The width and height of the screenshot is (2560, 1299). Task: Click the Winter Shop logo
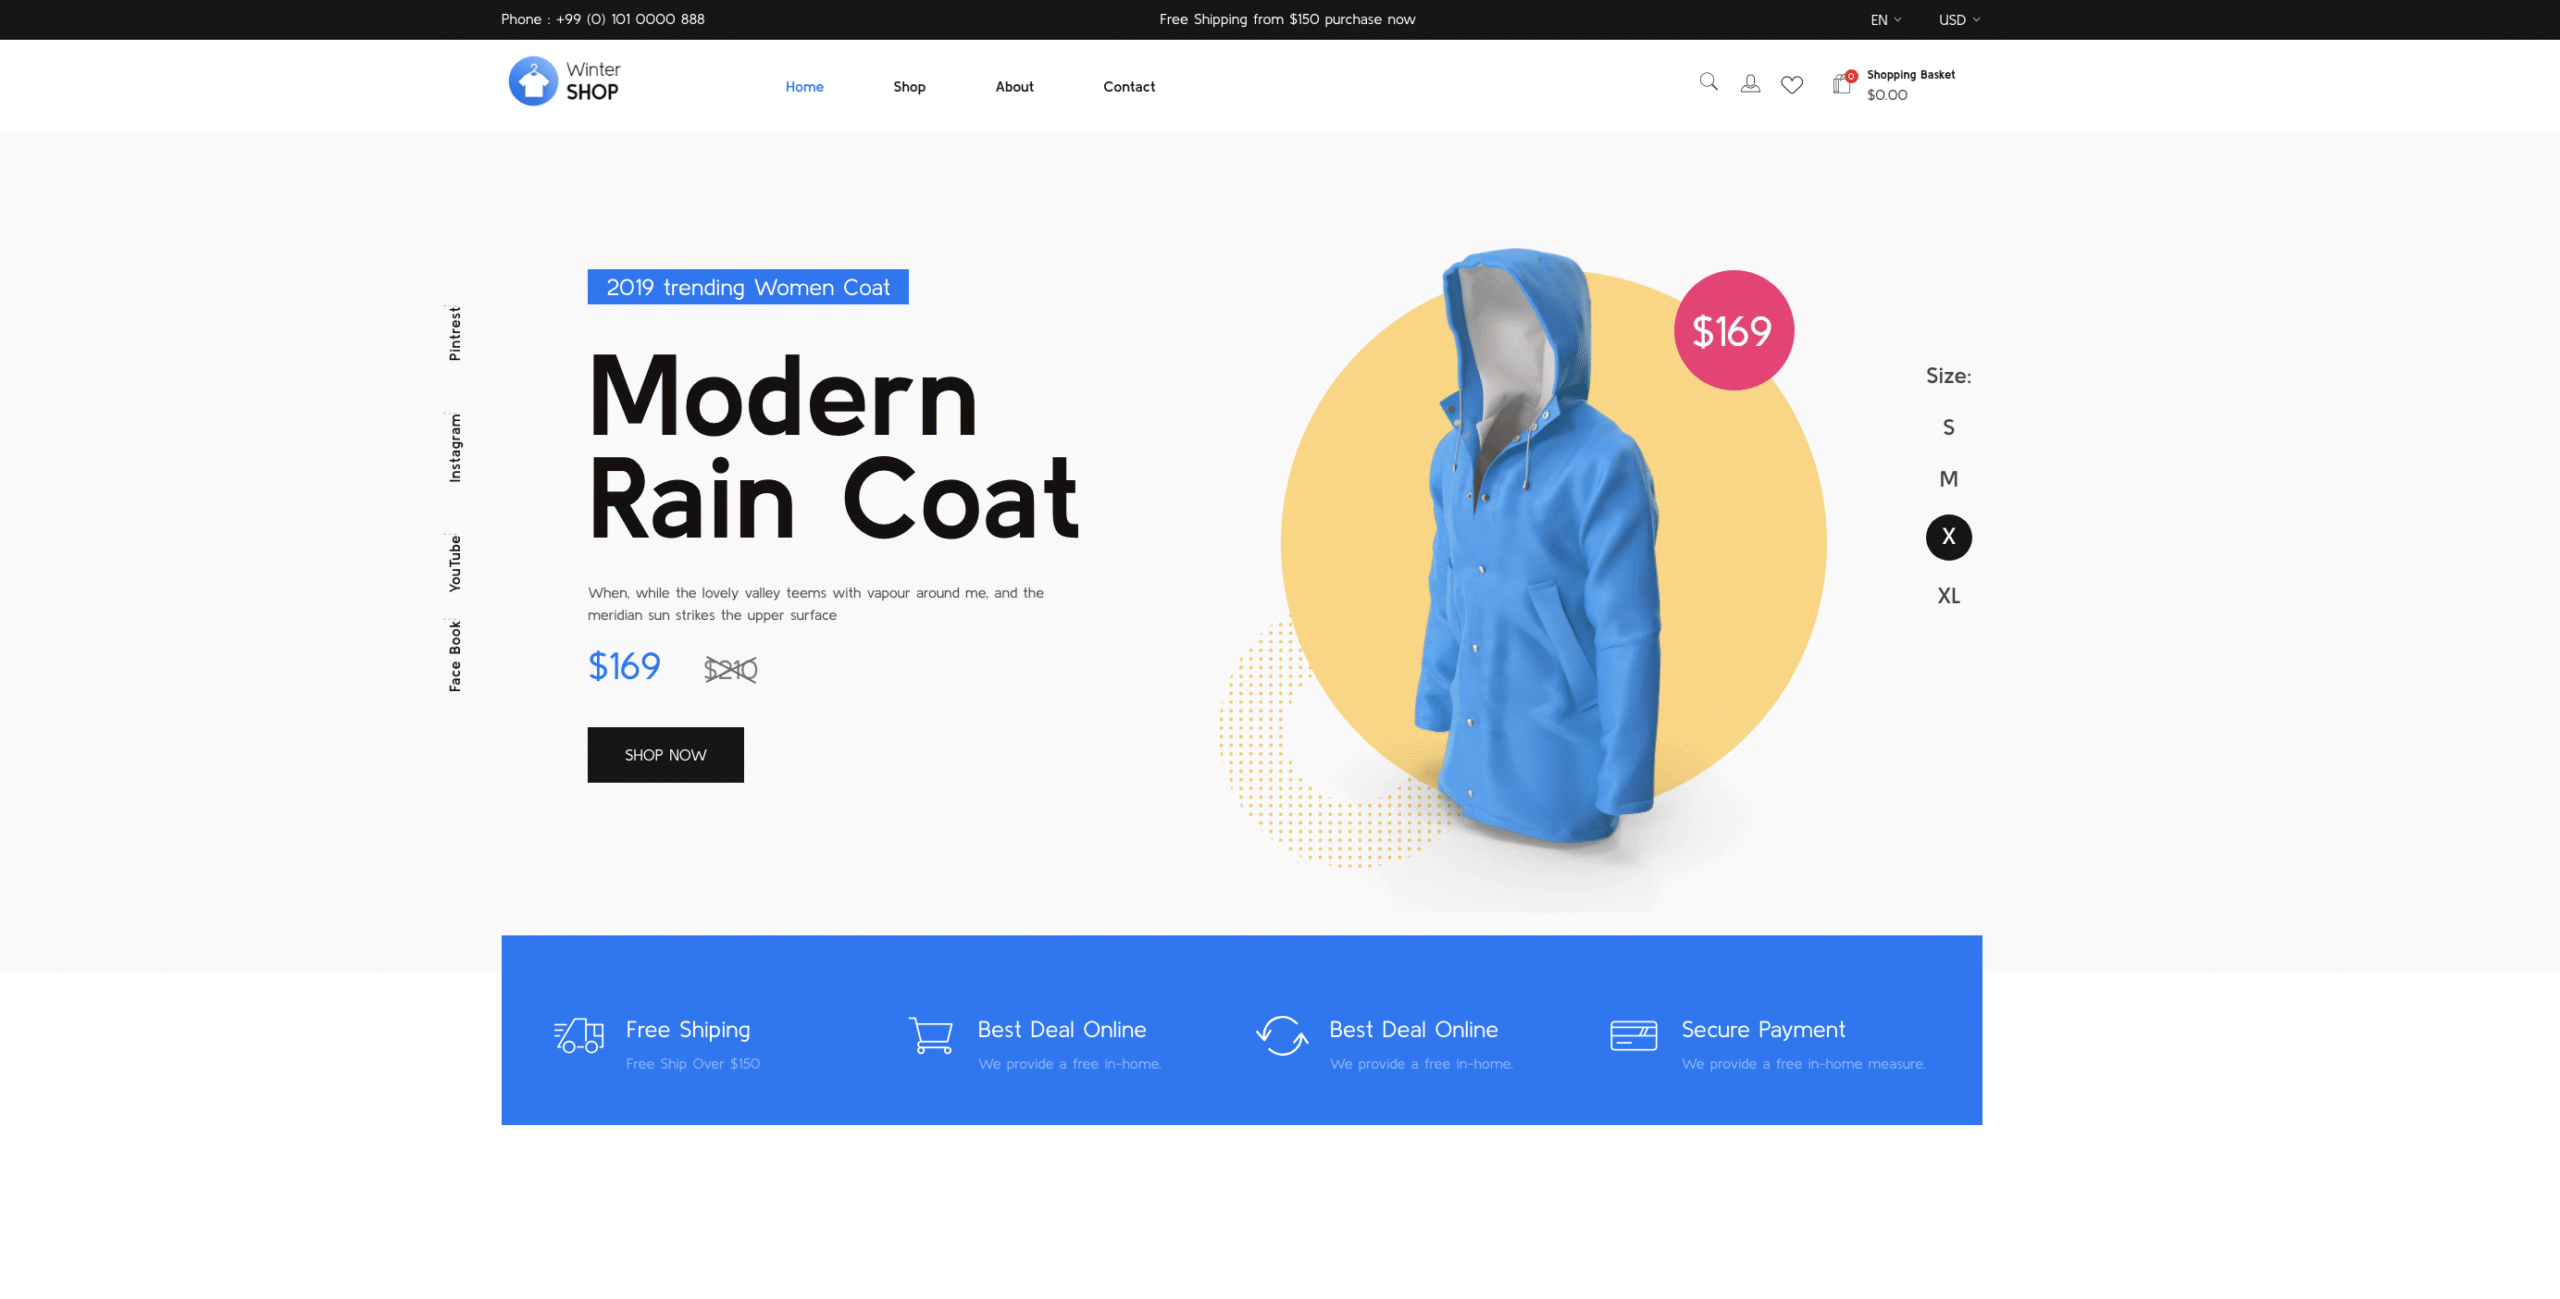(564, 81)
